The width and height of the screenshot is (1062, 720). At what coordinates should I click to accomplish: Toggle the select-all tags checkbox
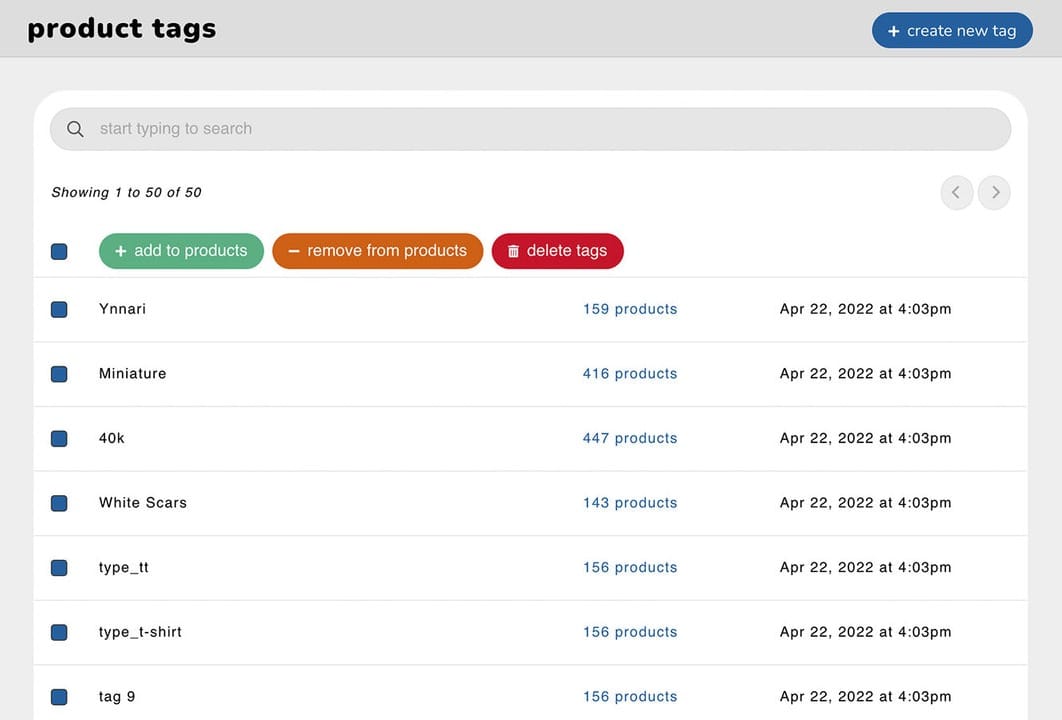click(x=58, y=251)
